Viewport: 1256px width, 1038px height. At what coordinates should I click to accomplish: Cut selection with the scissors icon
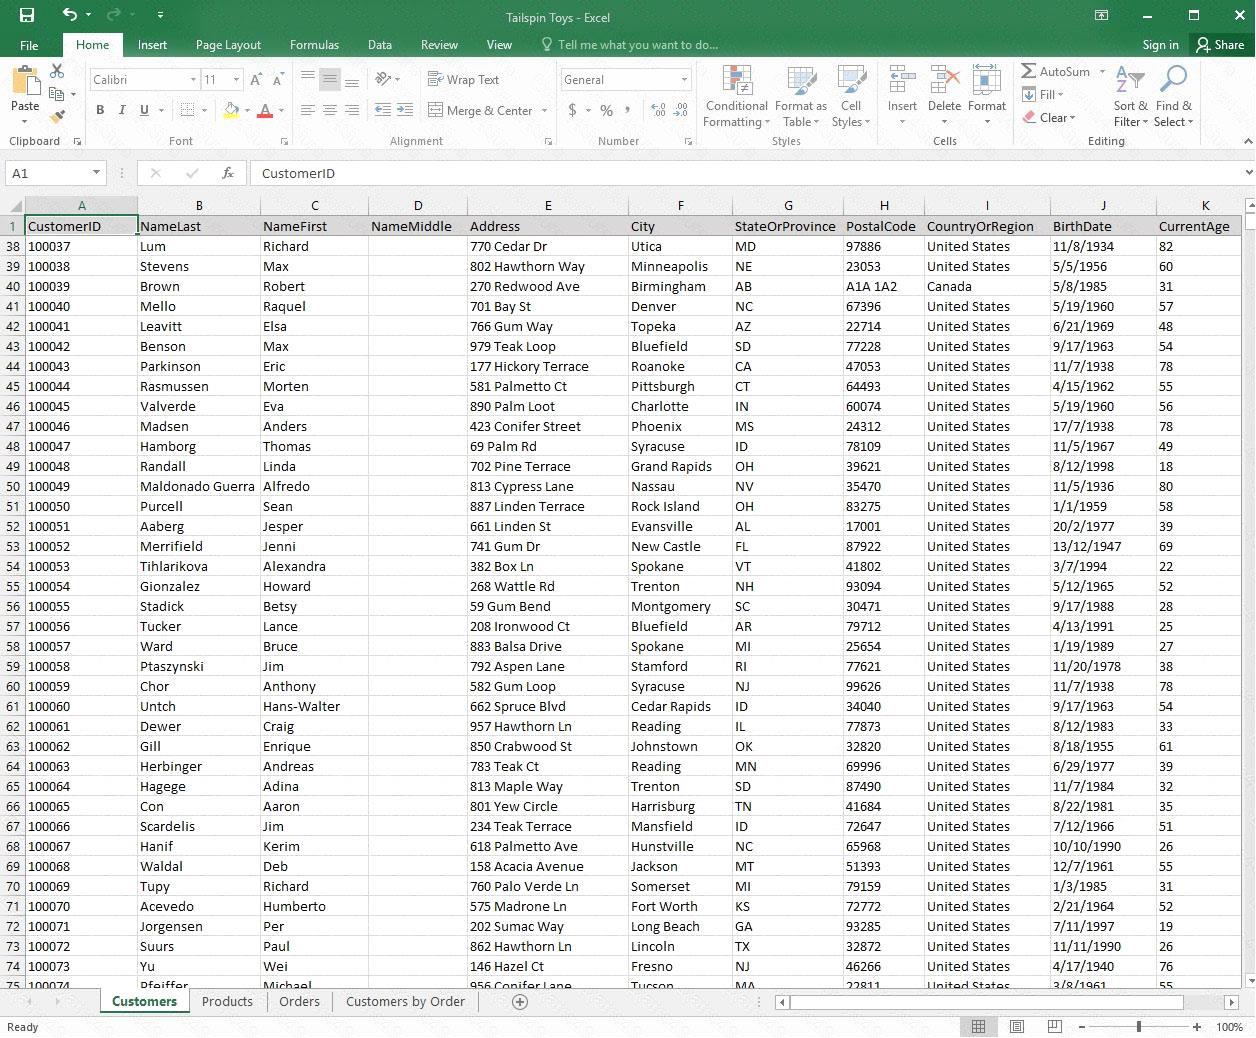(x=57, y=71)
